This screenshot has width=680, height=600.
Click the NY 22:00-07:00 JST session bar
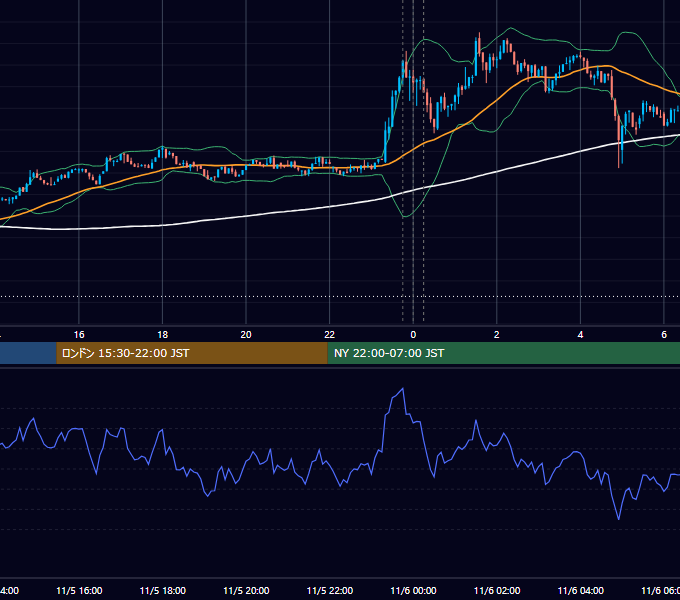[503, 353]
